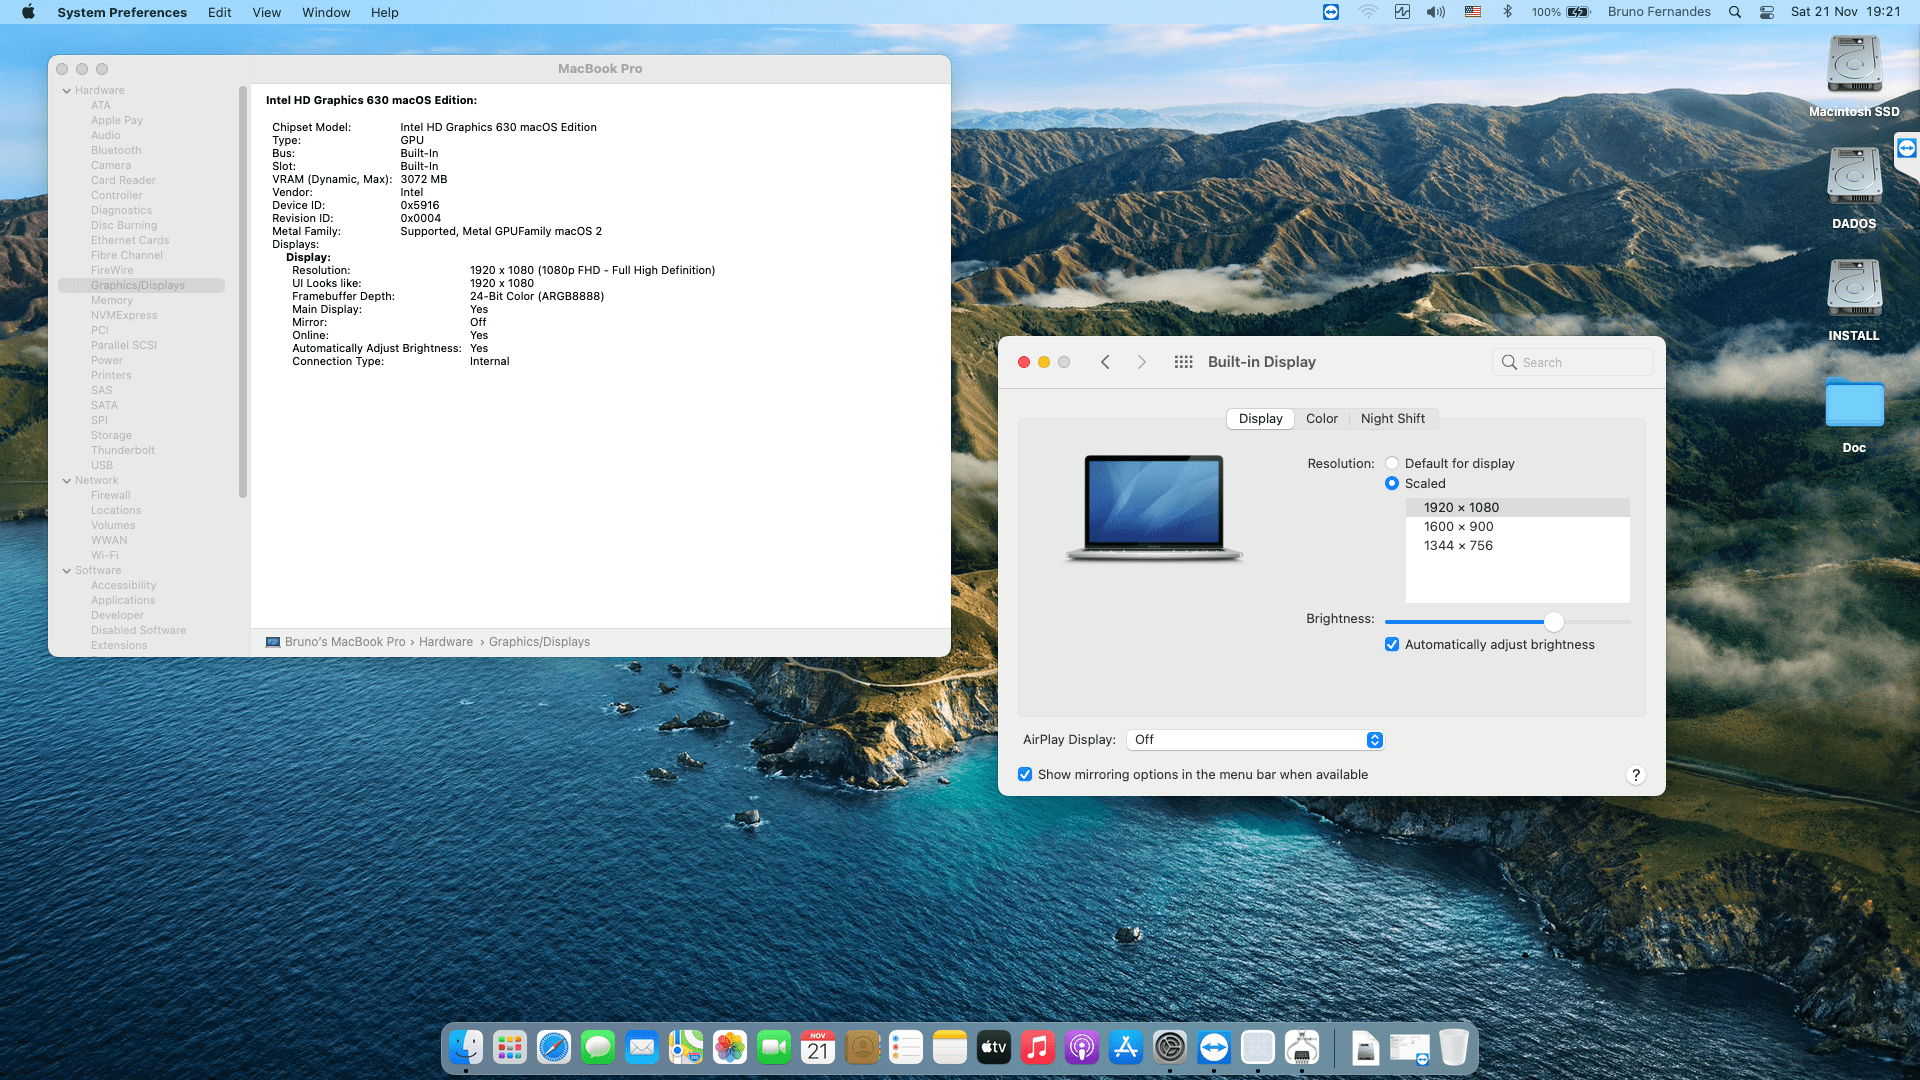Screen dimensions: 1920x1080
Task: Disable Automatically adjust brightness
Action: (x=1392, y=644)
